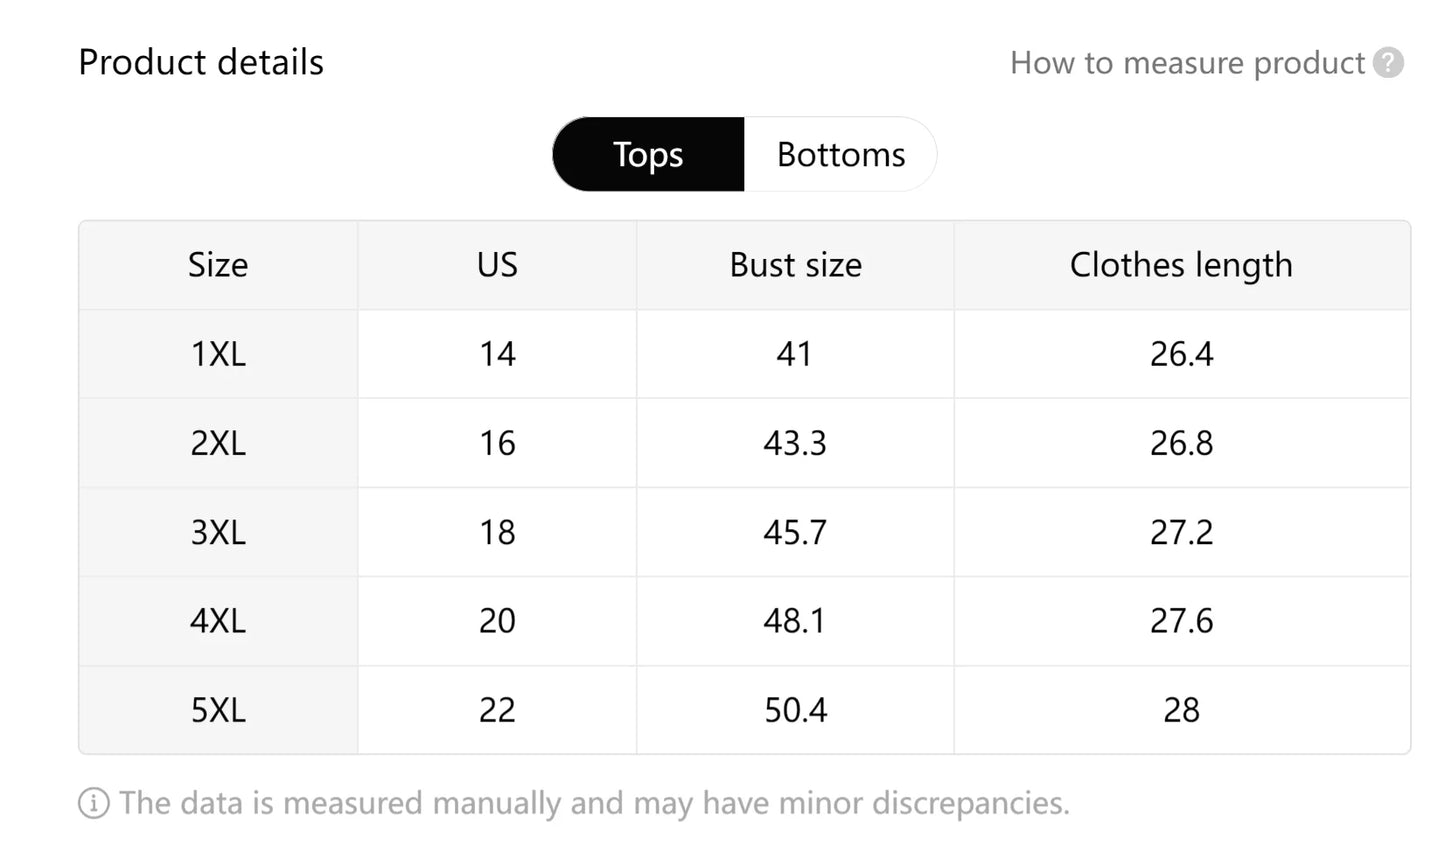Screen dimensions: 1445x865
Task: Select US size 20 in the 4XL row
Action: [x=496, y=621]
